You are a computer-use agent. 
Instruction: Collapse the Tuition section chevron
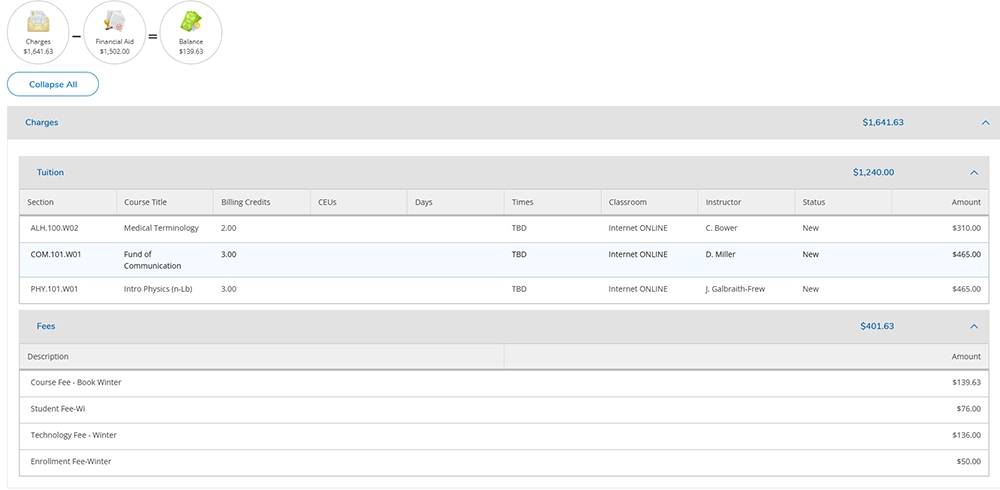974,172
